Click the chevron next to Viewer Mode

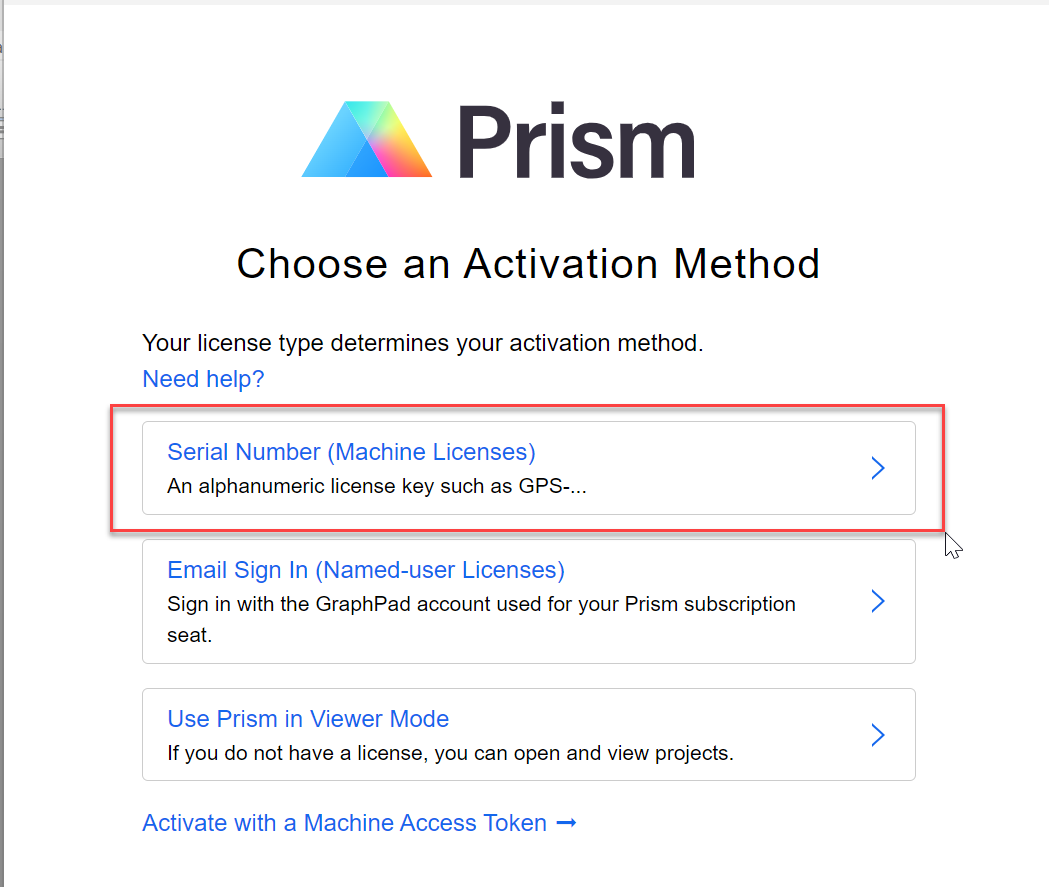pyautogui.click(x=878, y=734)
